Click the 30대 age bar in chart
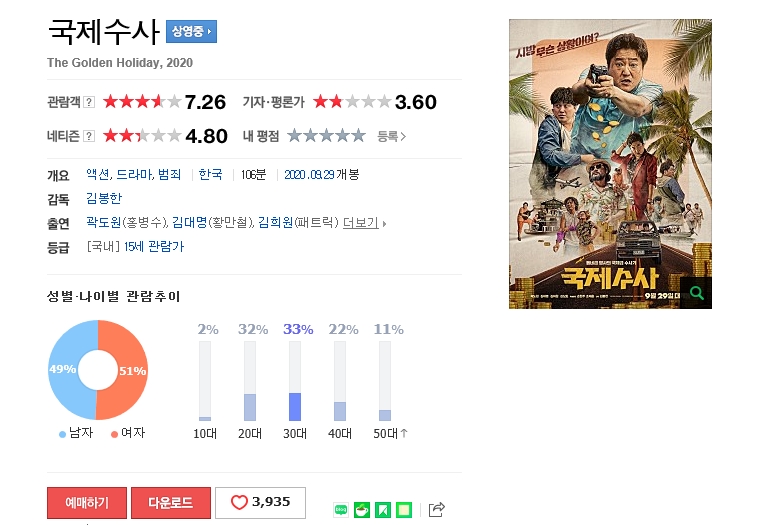759x525 pixels. point(295,381)
